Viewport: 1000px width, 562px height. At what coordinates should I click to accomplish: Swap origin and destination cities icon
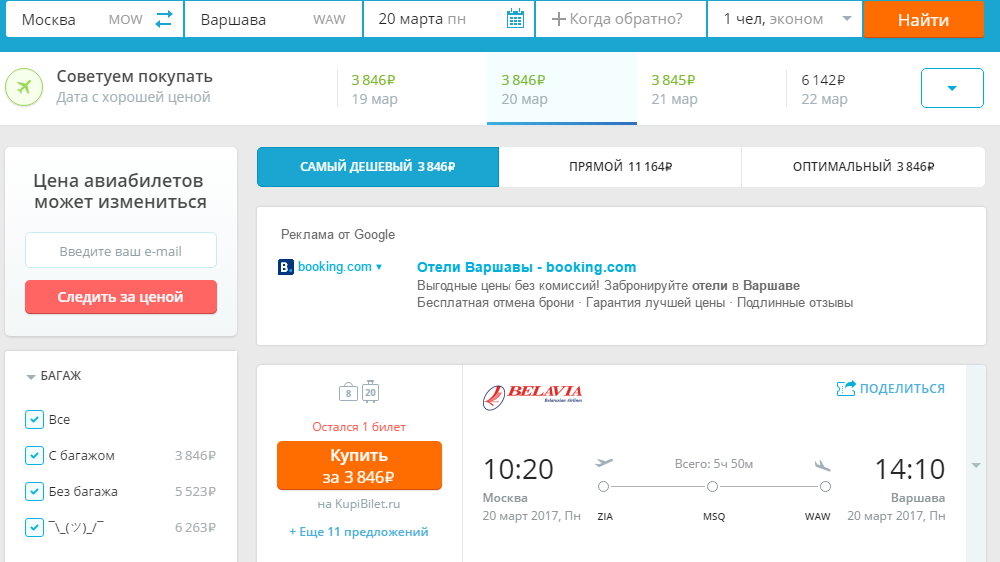click(164, 19)
